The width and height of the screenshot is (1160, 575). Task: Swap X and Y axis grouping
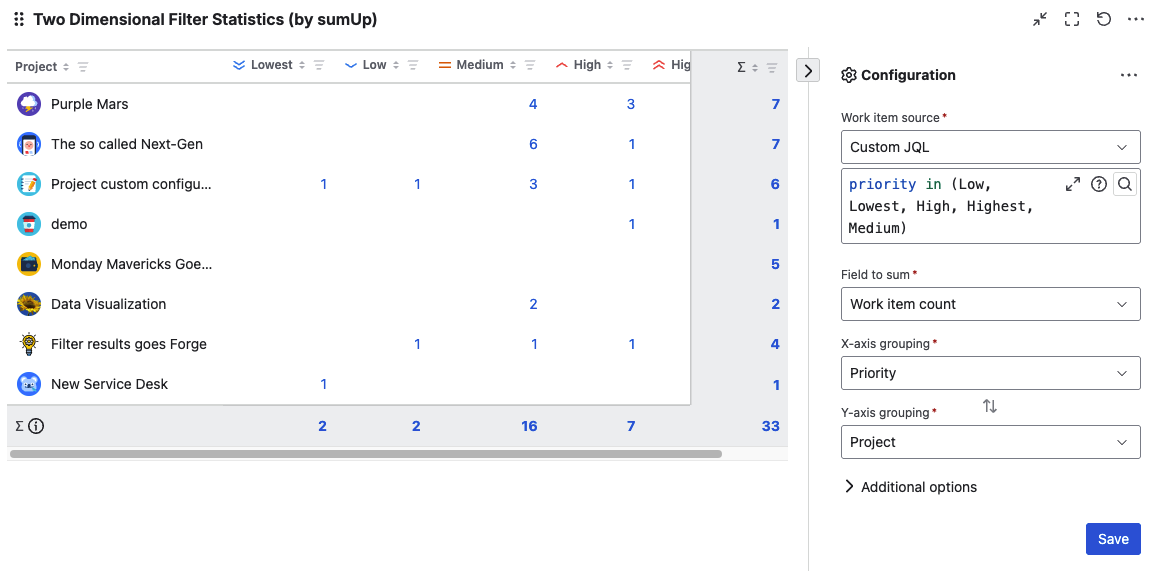coord(989,406)
